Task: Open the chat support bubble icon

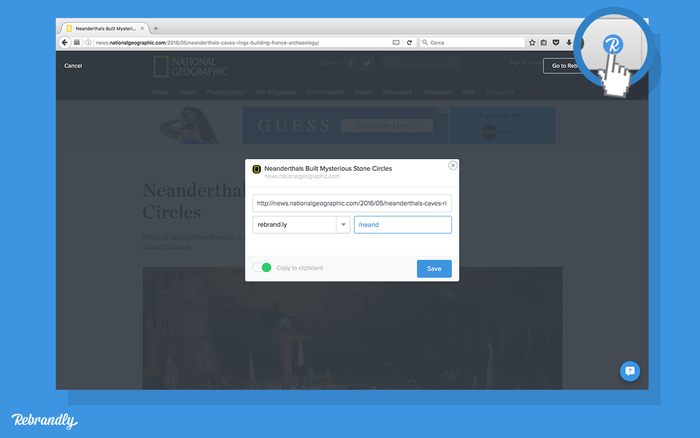Action: click(x=630, y=371)
